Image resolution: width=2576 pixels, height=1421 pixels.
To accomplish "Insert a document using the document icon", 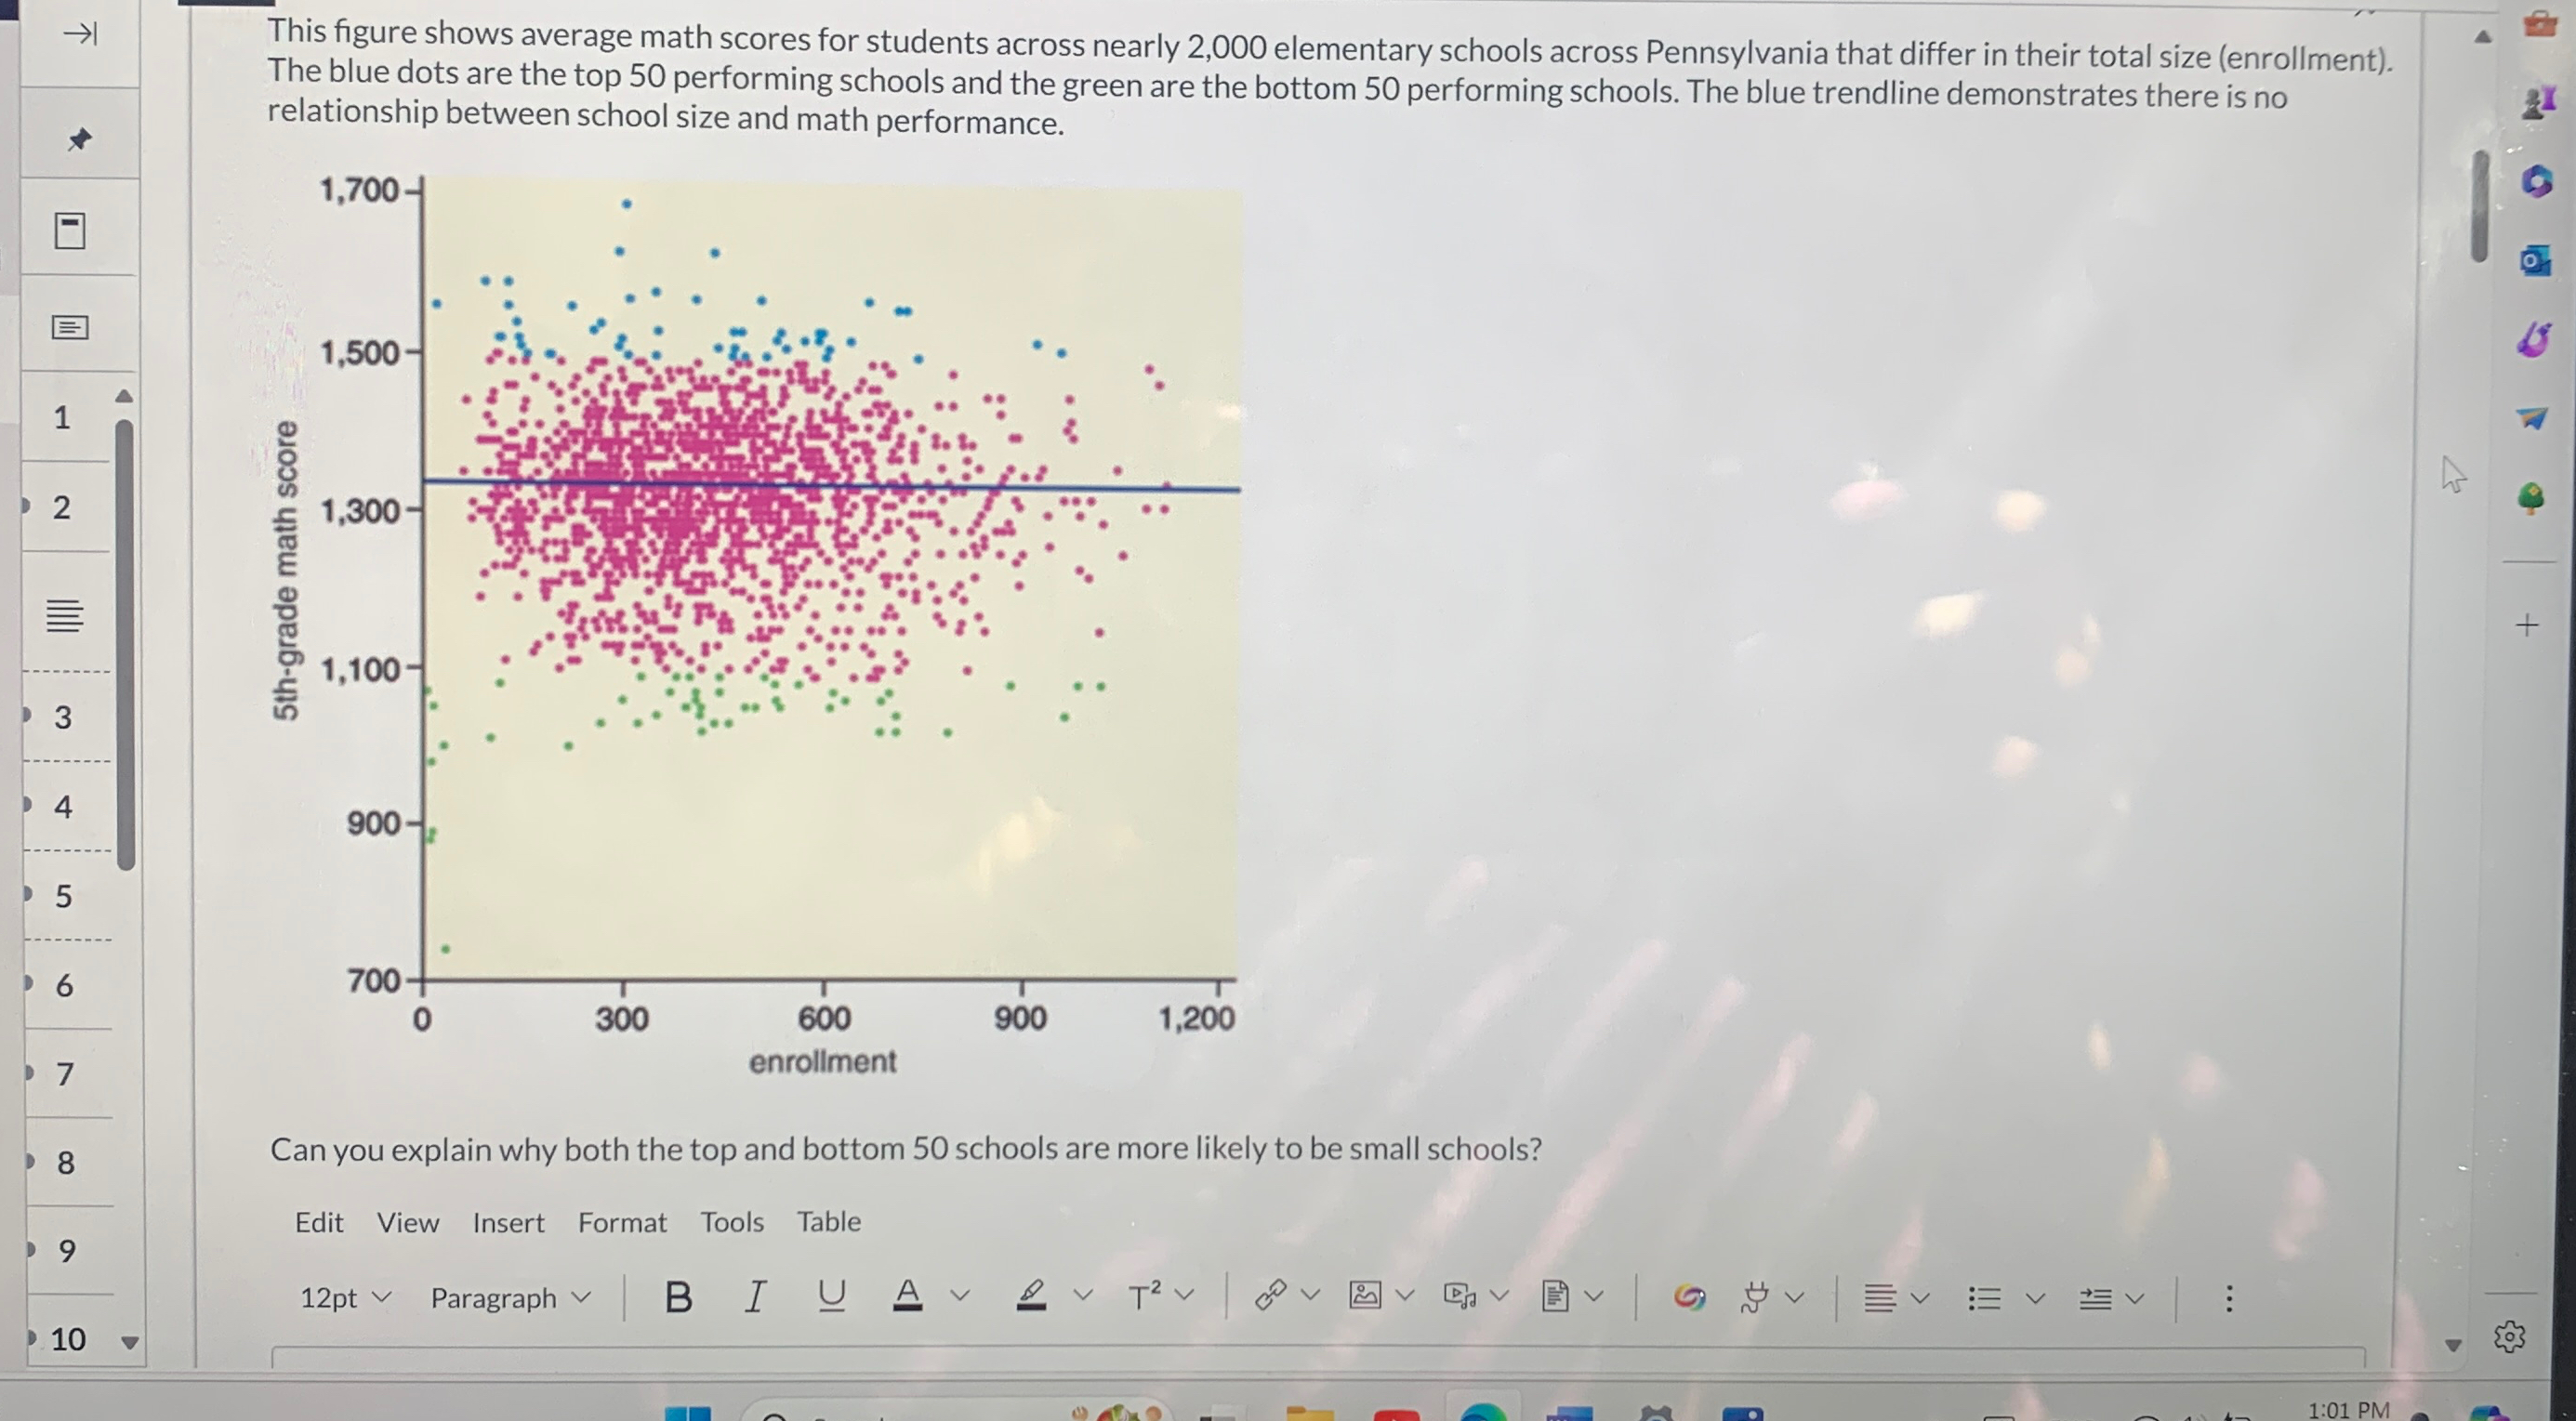I will (x=1555, y=1297).
